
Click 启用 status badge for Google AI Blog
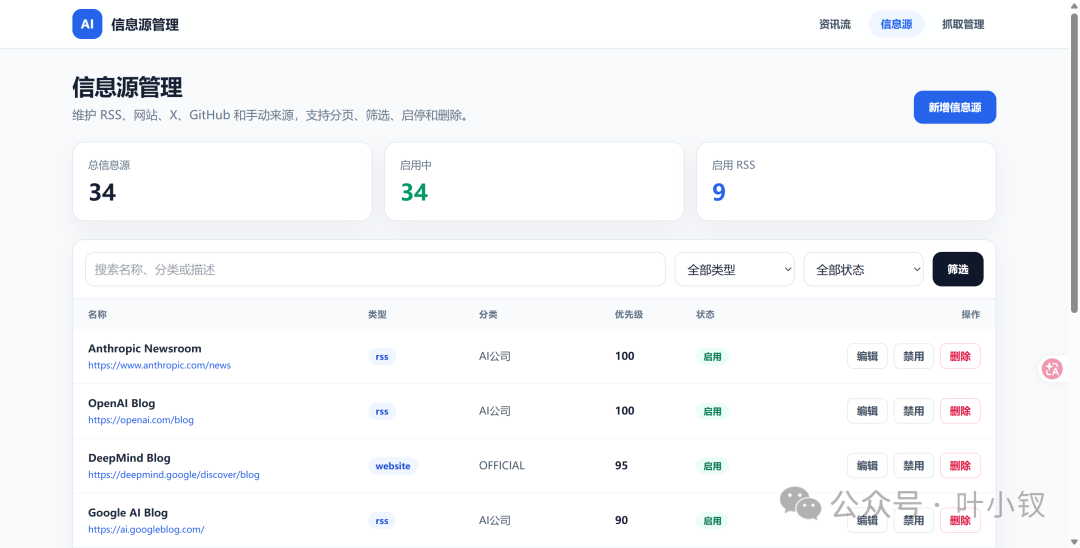coord(712,521)
